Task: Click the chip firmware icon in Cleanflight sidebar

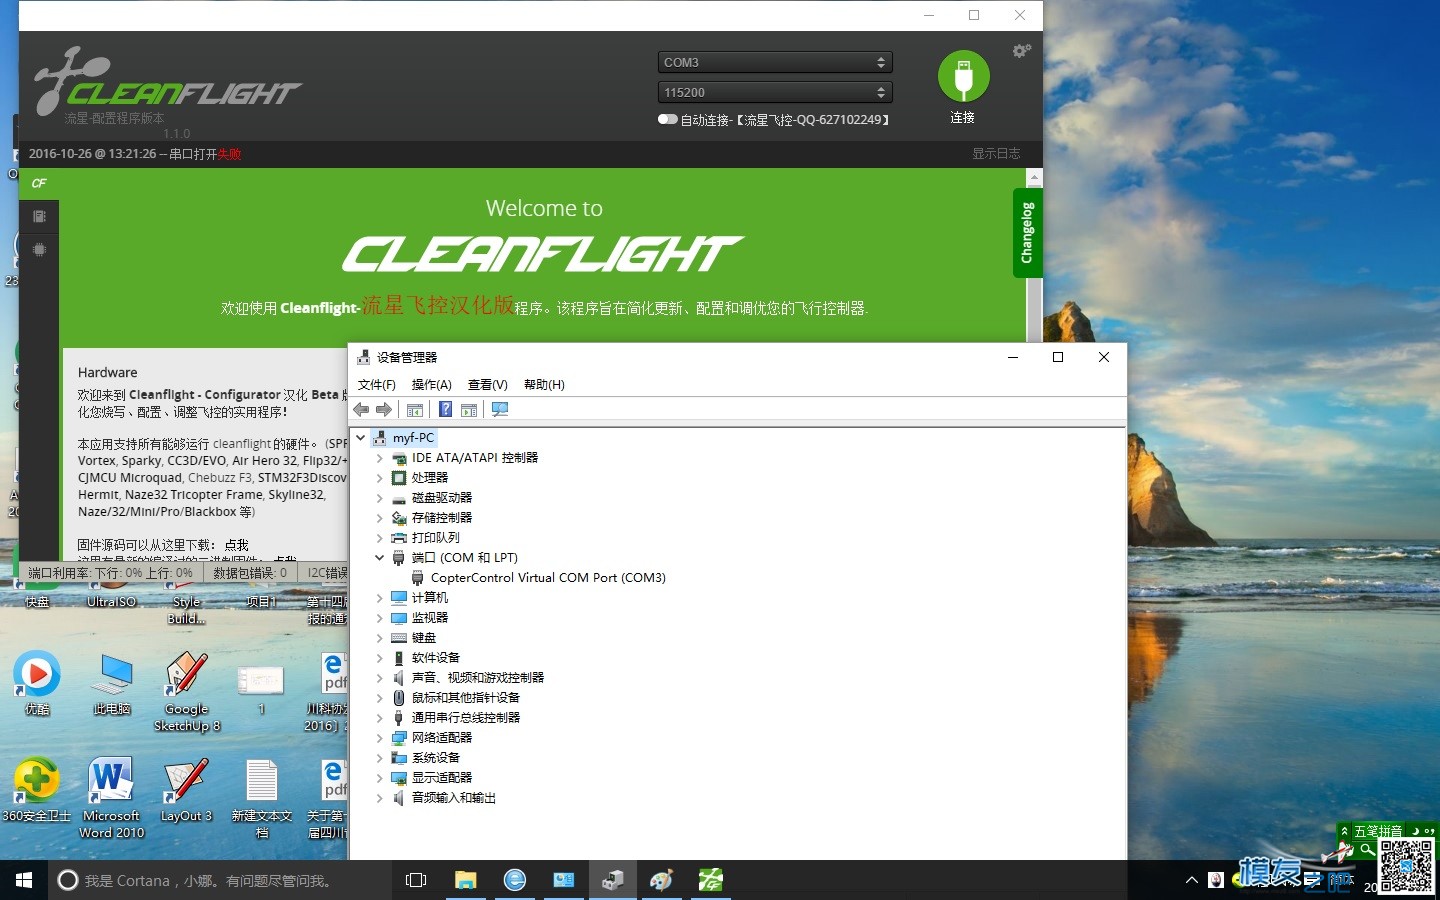Action: coord(39,249)
